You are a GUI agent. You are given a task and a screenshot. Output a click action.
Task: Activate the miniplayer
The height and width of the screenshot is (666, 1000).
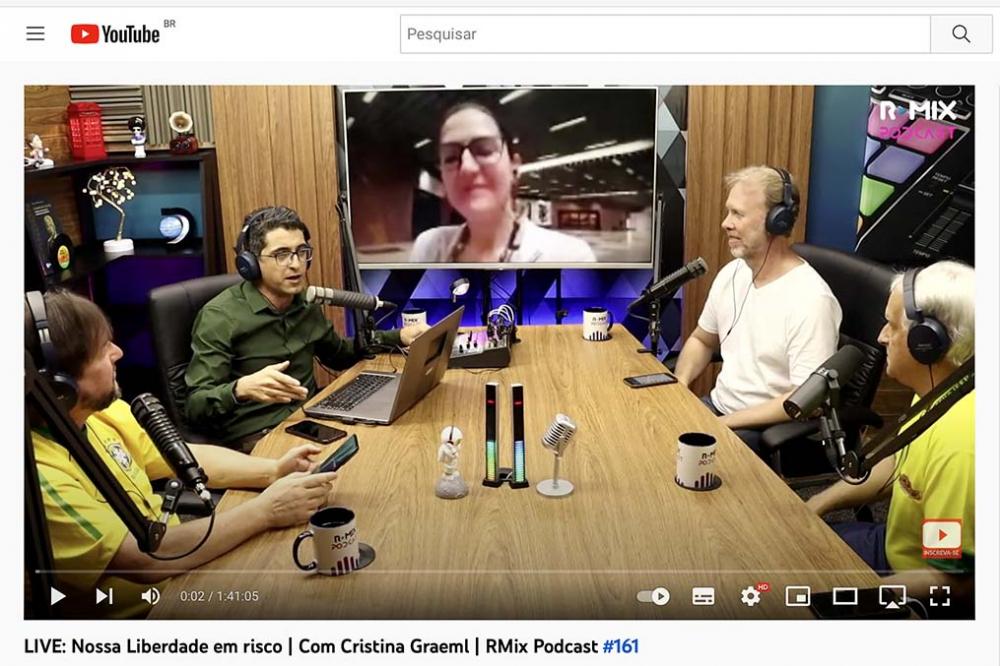tap(797, 596)
